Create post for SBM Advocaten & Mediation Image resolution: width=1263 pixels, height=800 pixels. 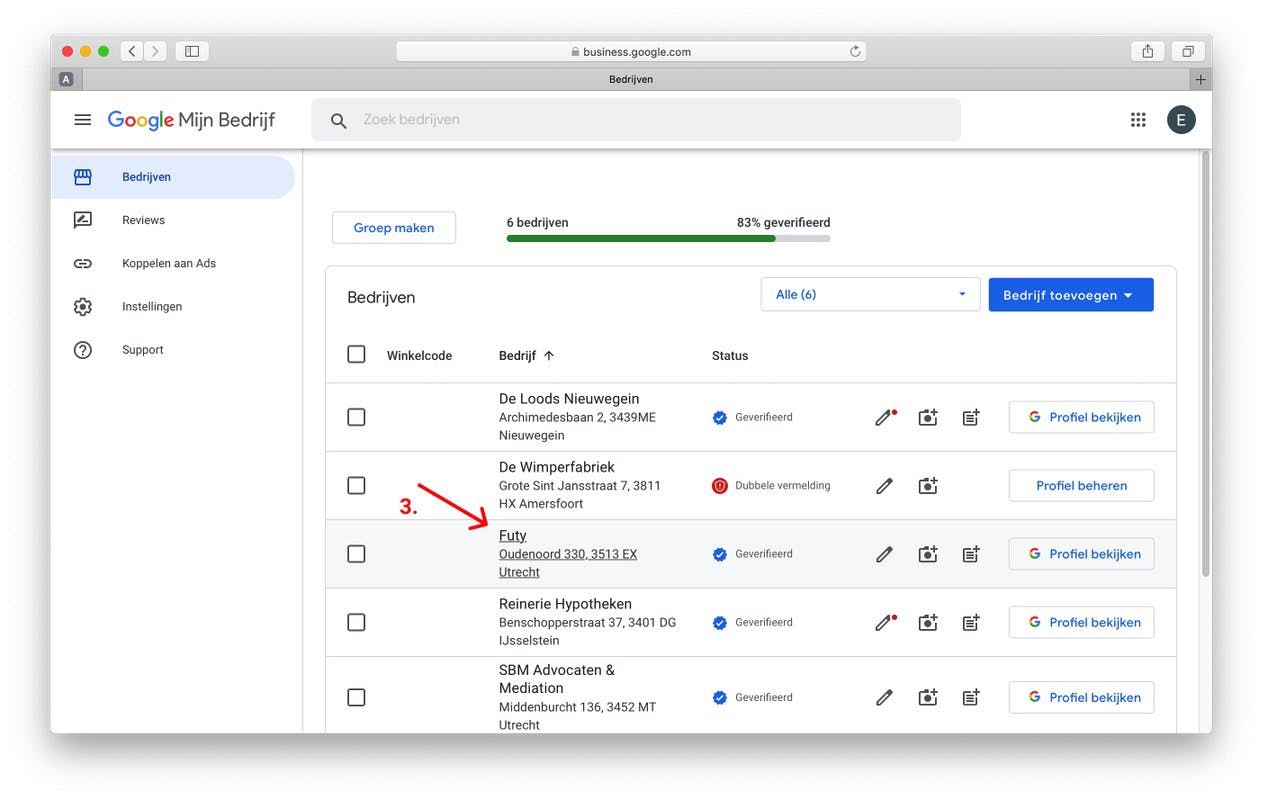[971, 698]
